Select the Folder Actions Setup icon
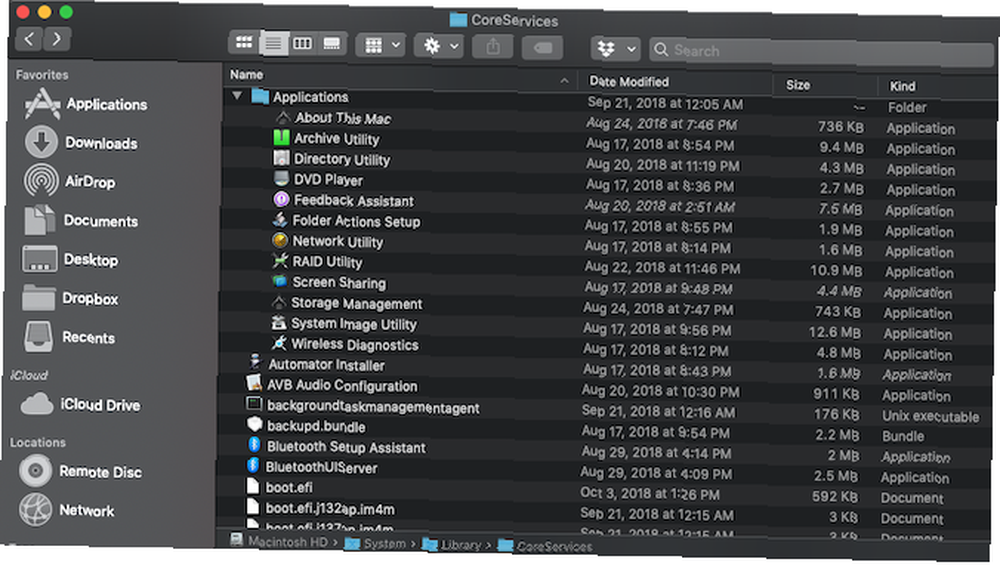Screen dimensions: 1000x565 point(280,220)
